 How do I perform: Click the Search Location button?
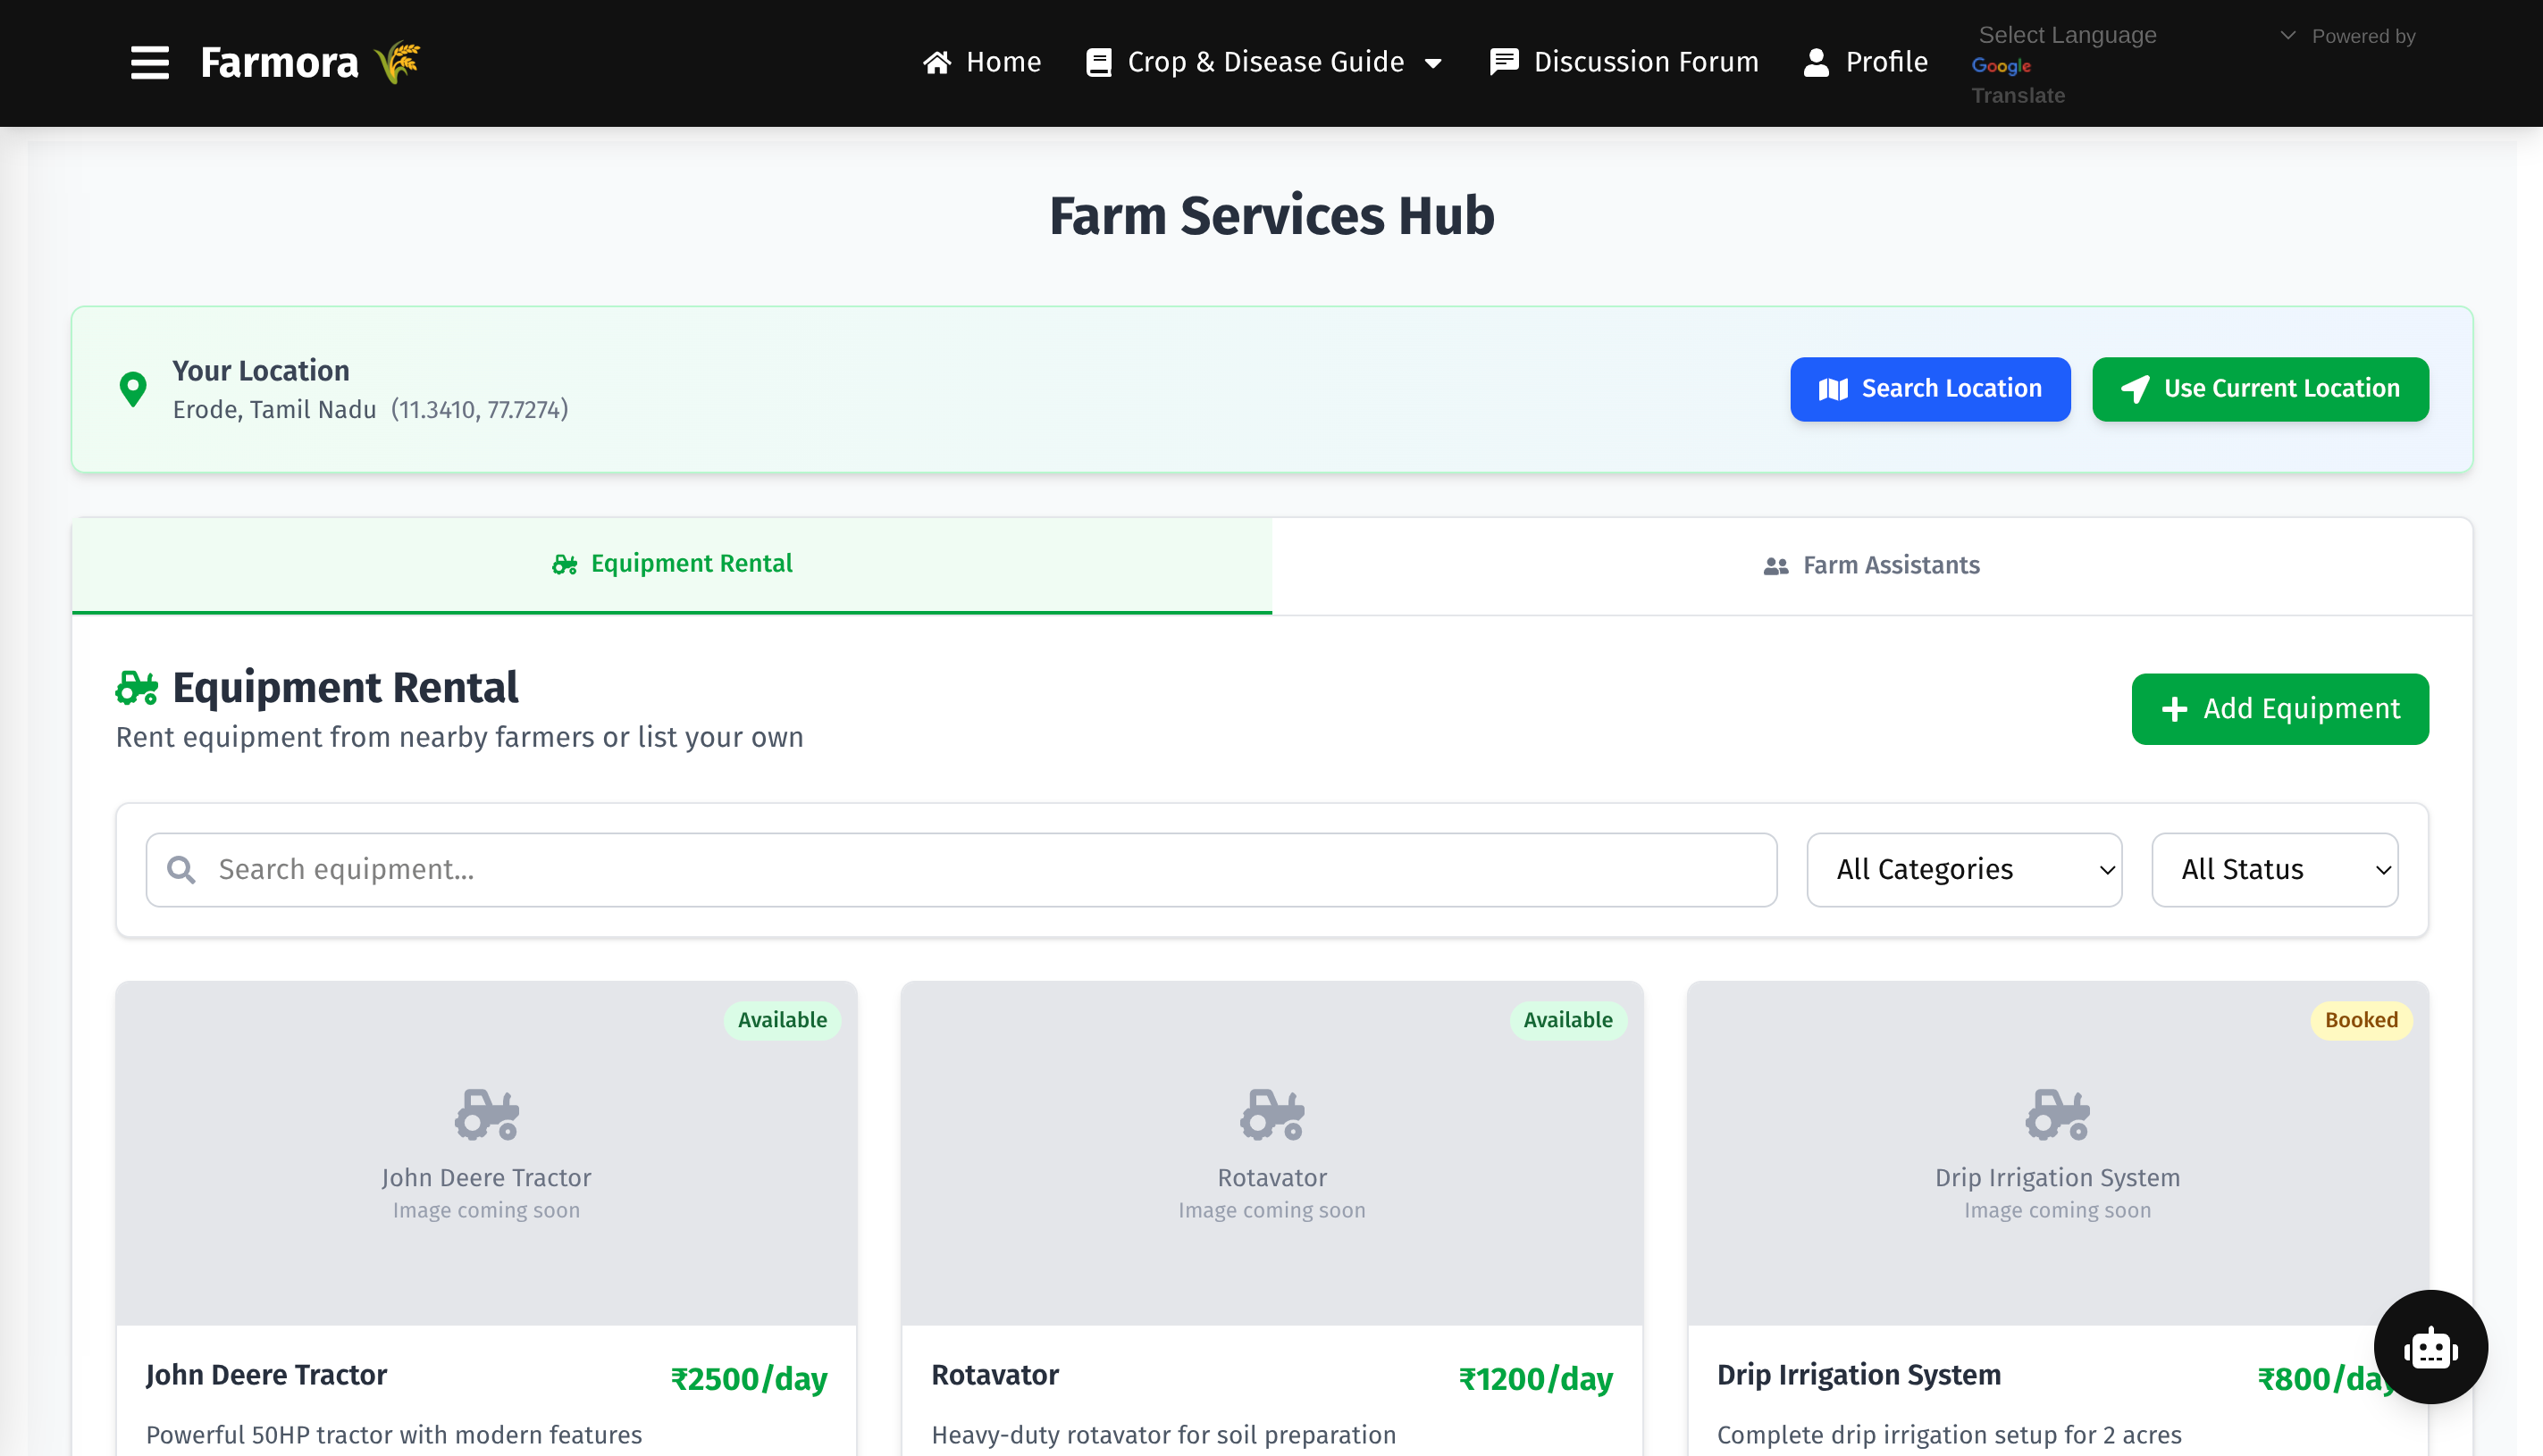(x=1929, y=389)
